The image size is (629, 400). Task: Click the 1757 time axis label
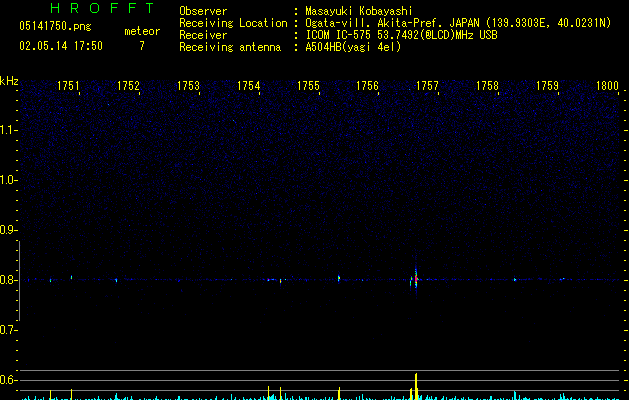coord(427,86)
